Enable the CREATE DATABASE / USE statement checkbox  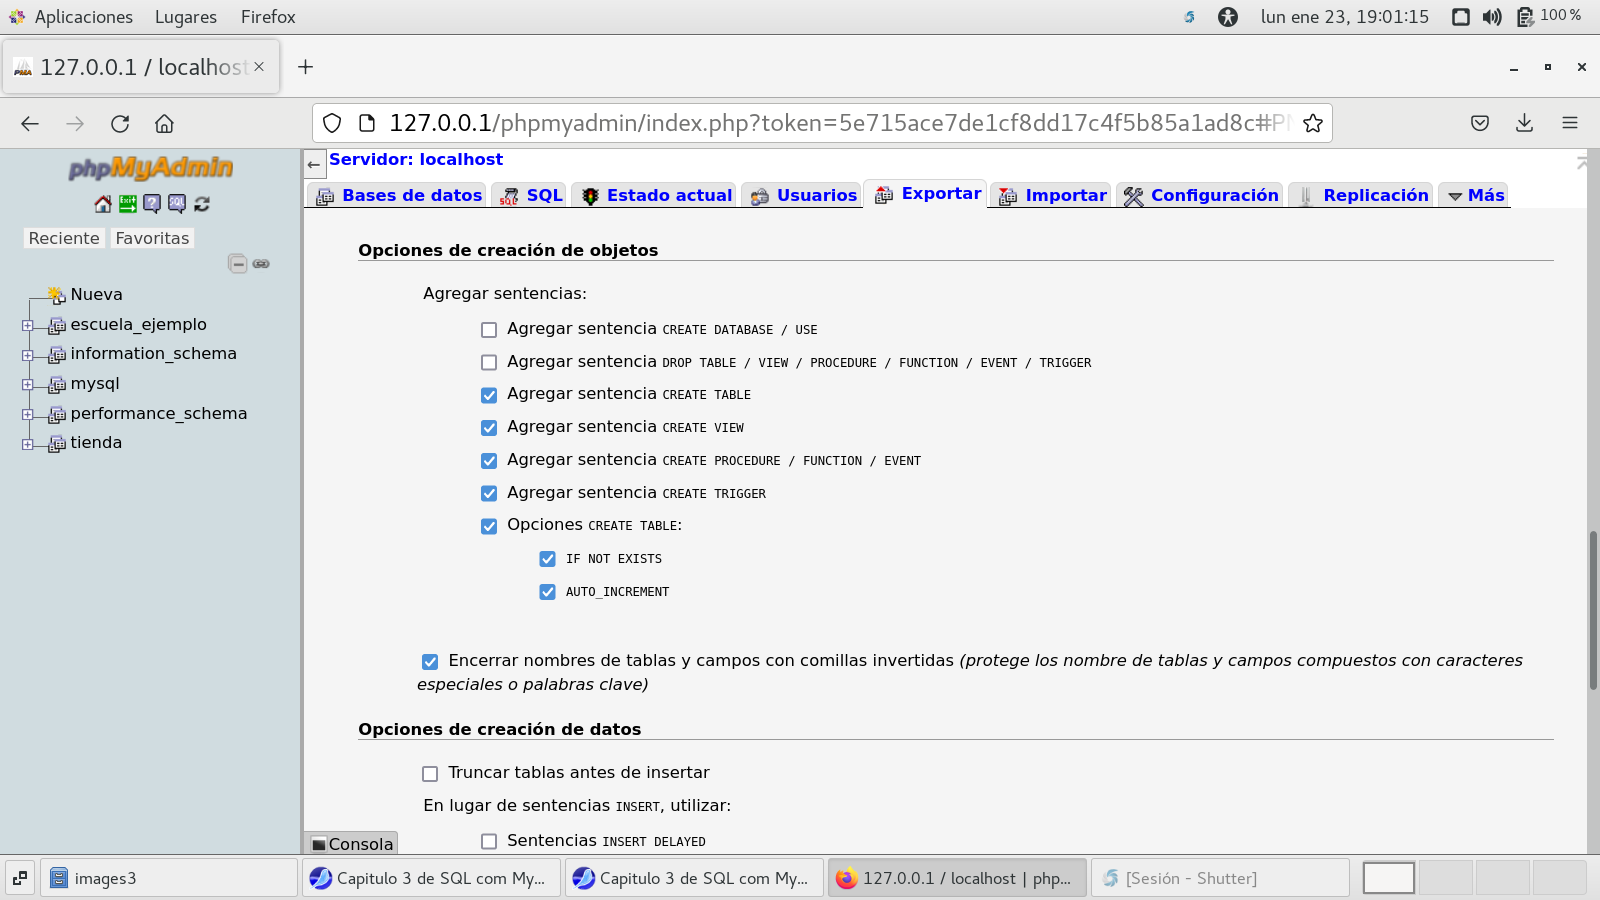click(x=489, y=330)
